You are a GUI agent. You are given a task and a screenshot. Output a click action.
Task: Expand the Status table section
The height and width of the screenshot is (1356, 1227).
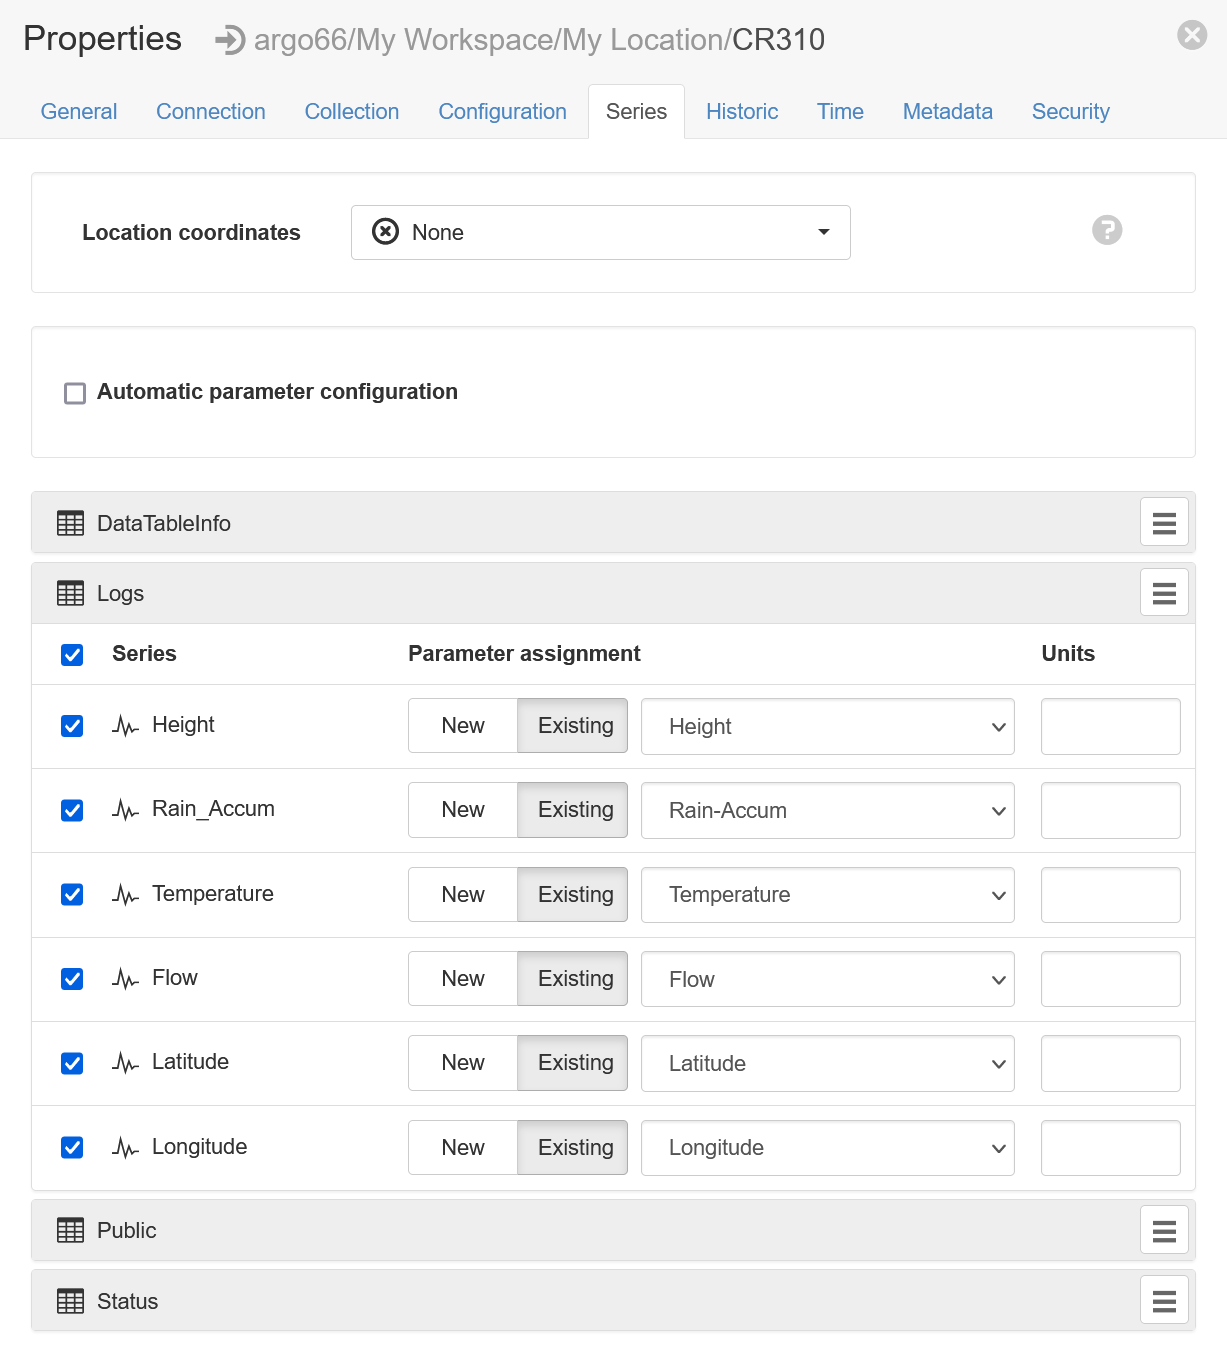pos(613,1300)
